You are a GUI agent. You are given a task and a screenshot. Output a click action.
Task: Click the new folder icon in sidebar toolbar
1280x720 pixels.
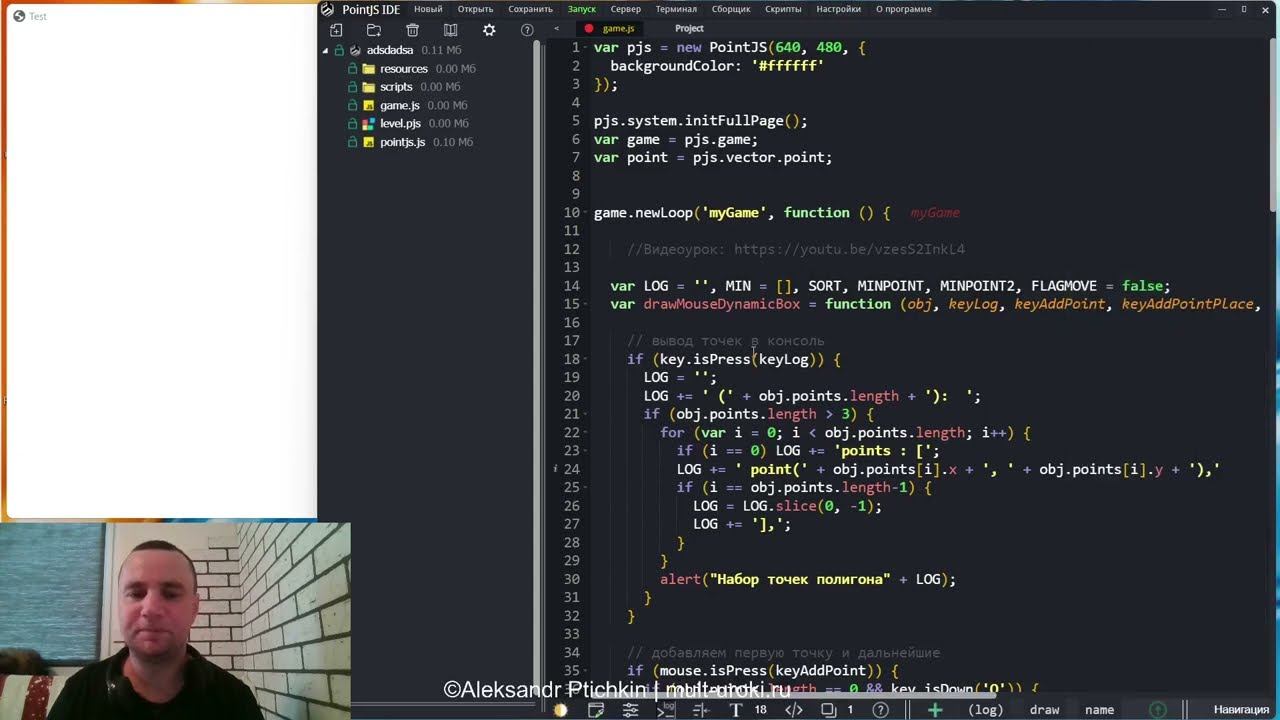pyautogui.click(x=374, y=30)
